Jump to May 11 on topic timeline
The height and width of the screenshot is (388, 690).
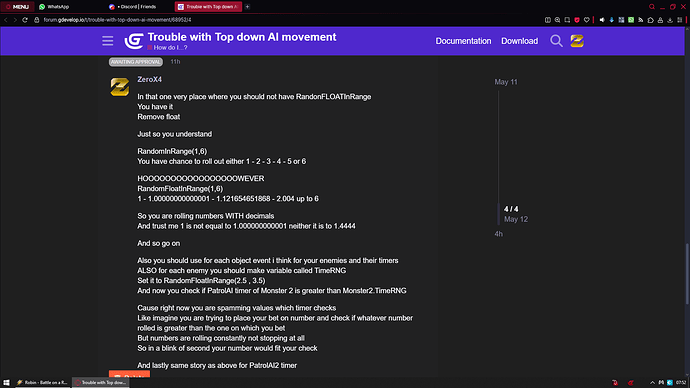point(506,82)
